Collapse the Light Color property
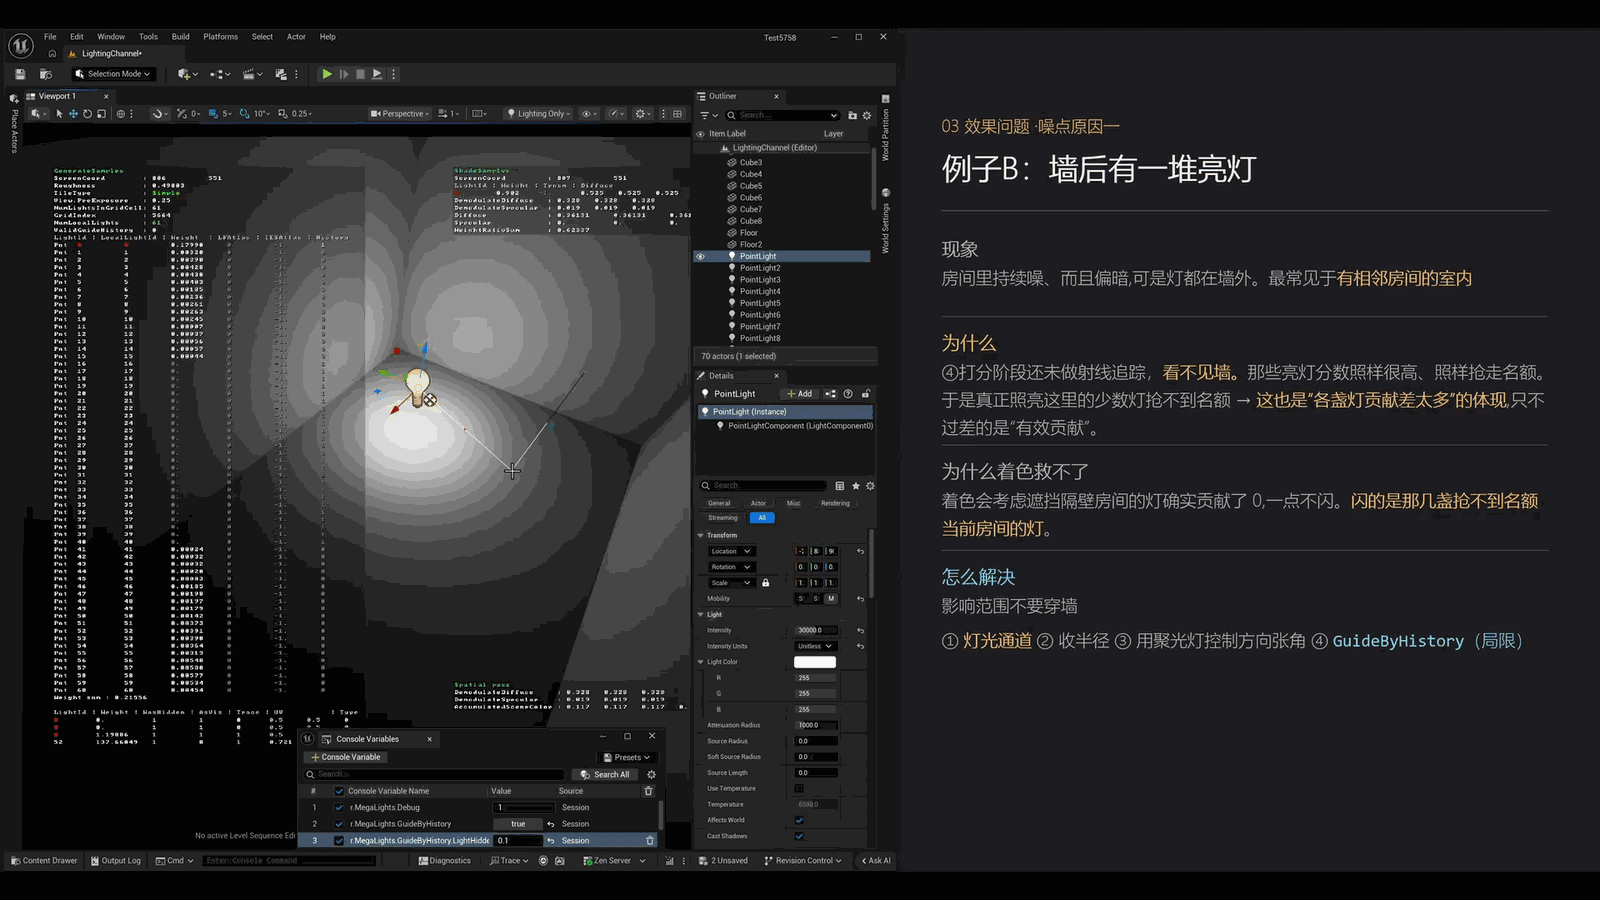The image size is (1600, 900). (700, 662)
